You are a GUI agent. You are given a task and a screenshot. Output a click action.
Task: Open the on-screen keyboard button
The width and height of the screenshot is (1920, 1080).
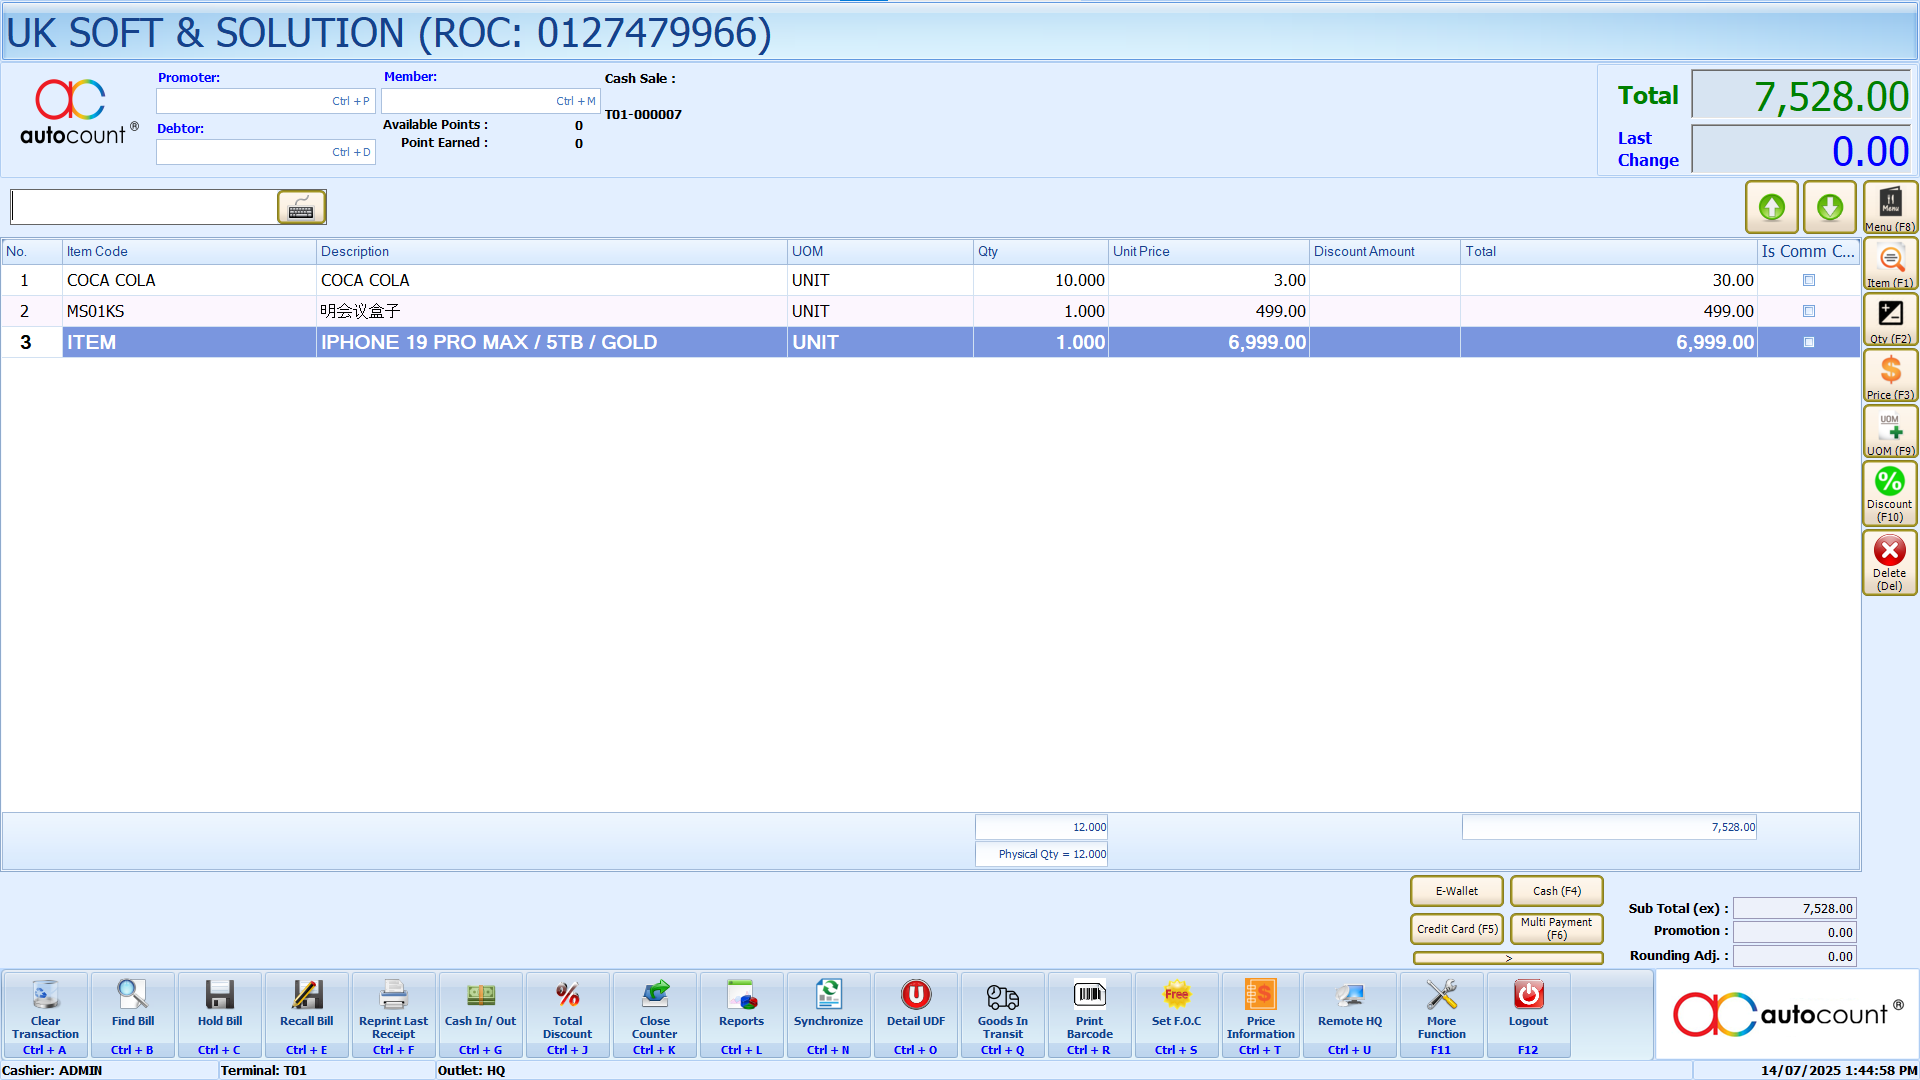tap(301, 207)
